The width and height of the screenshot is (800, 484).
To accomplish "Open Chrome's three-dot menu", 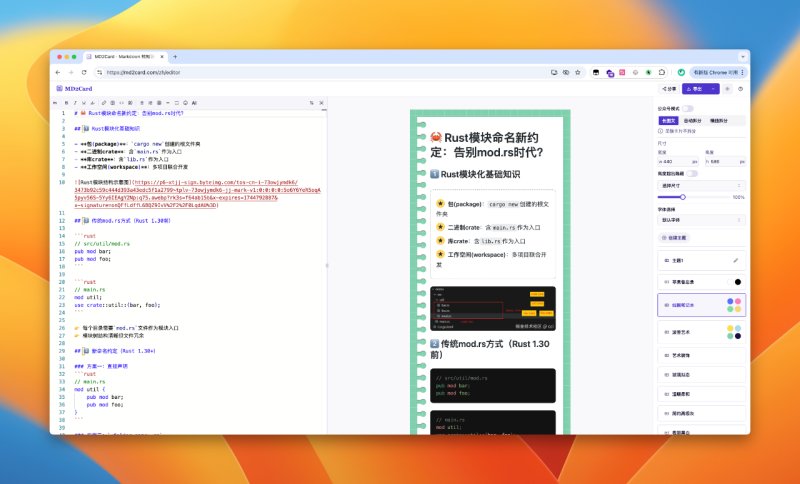I will pyautogui.click(x=742, y=72).
